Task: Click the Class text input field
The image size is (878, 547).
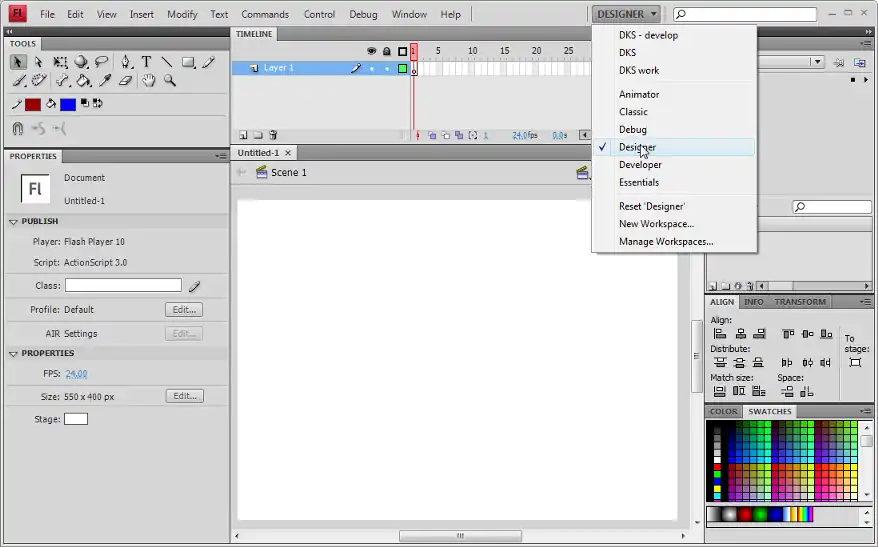Action: [x=123, y=285]
